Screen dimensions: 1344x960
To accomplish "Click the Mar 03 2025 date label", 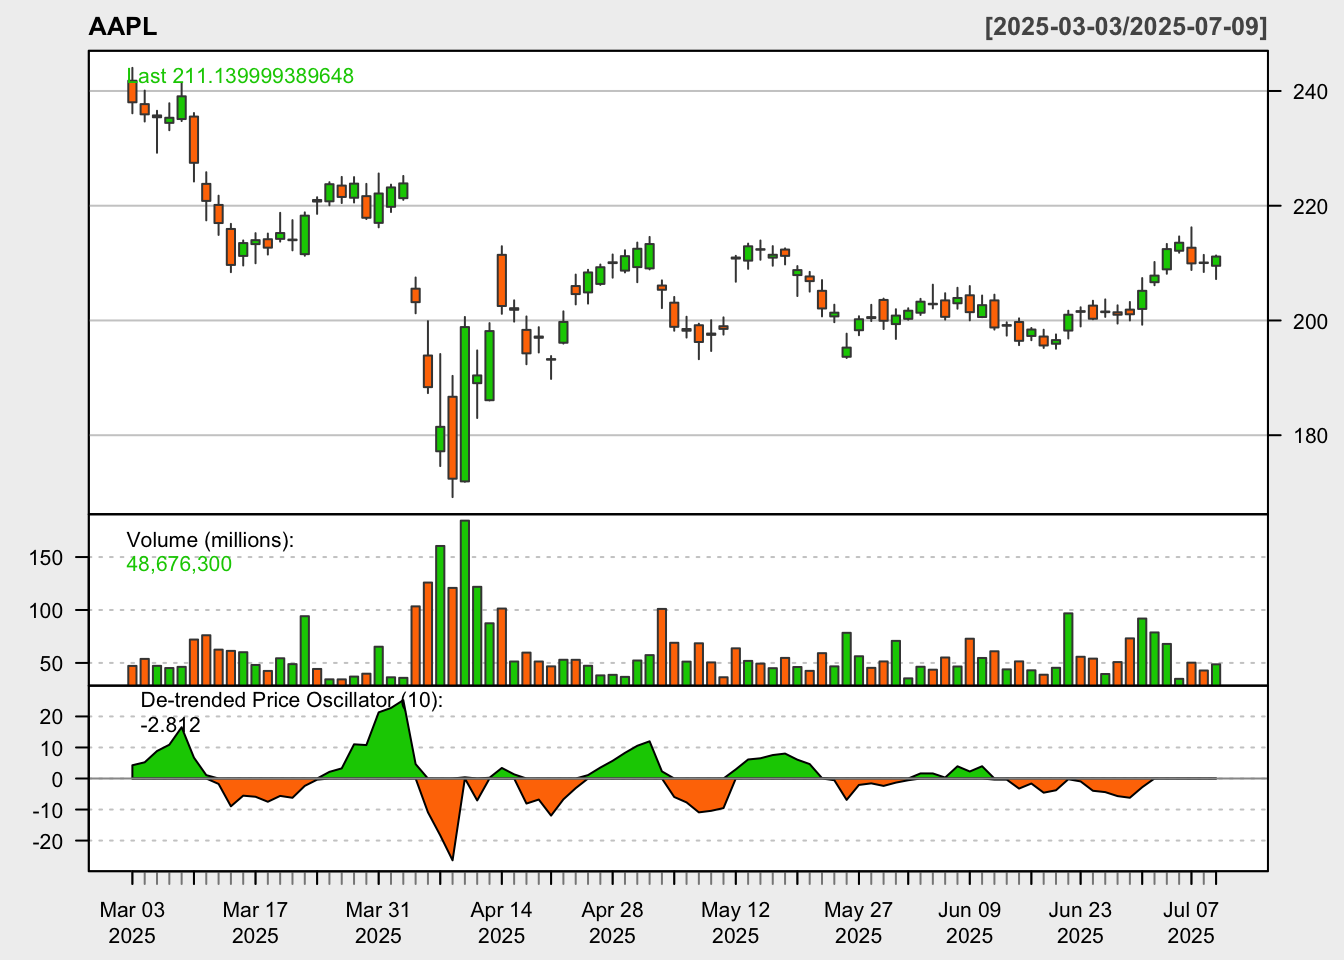I will (x=132, y=923).
